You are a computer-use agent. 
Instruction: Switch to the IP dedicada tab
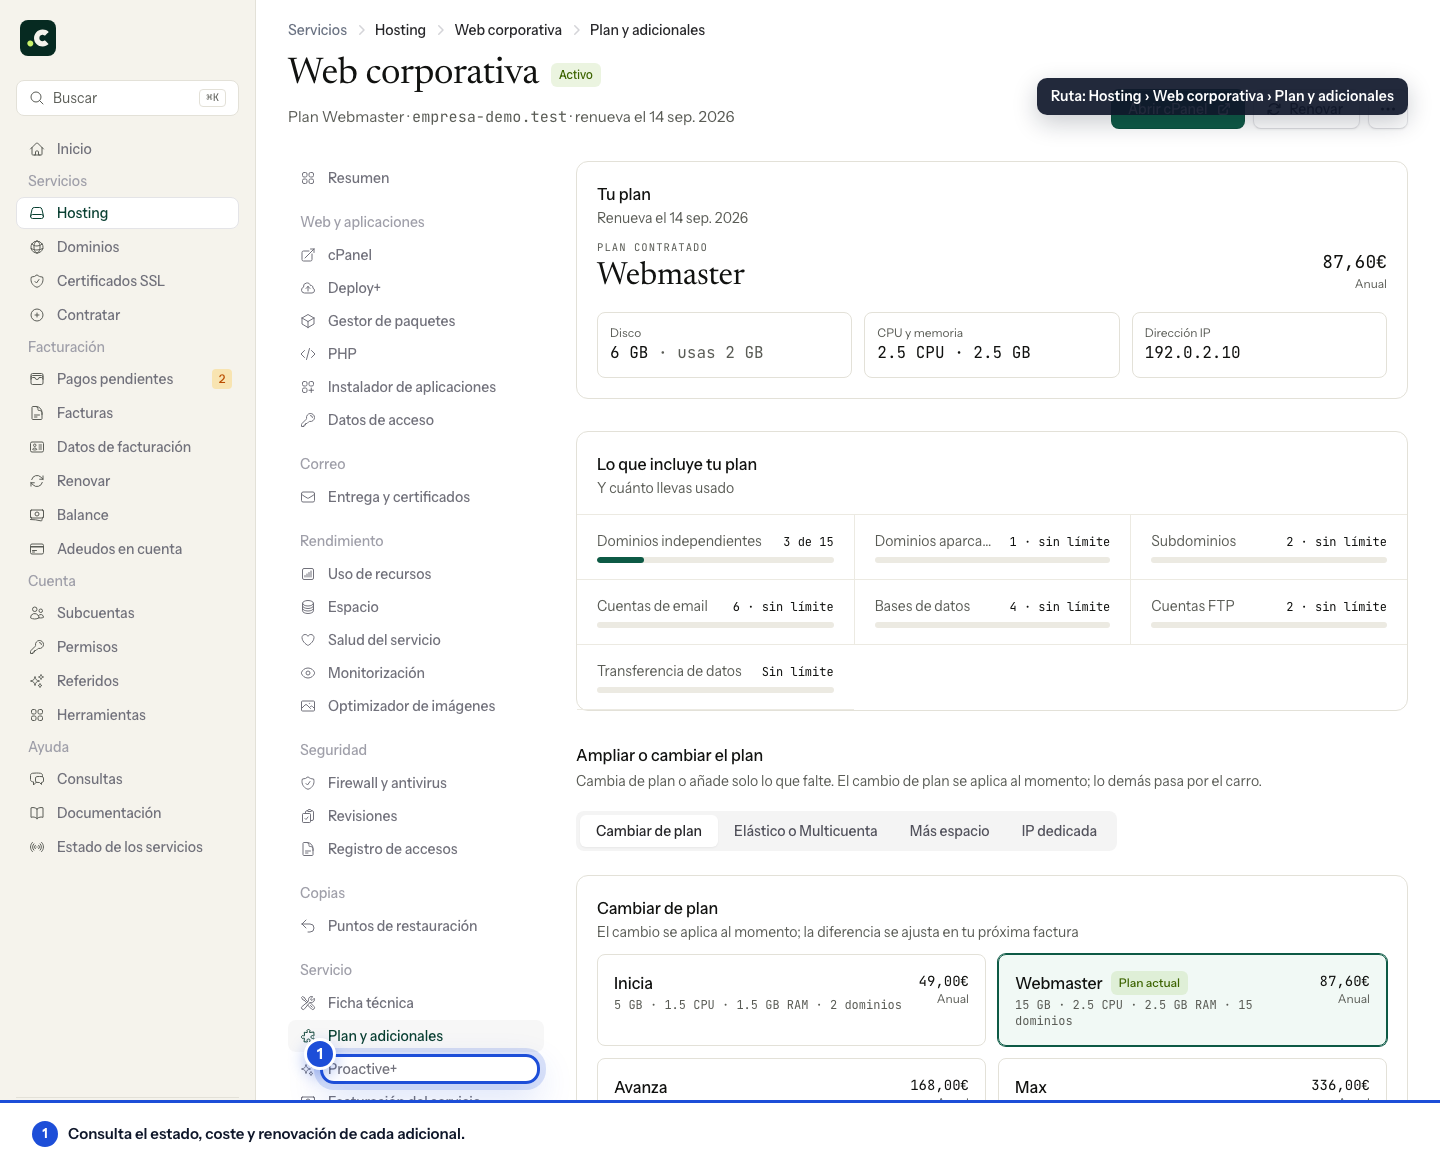click(x=1059, y=831)
